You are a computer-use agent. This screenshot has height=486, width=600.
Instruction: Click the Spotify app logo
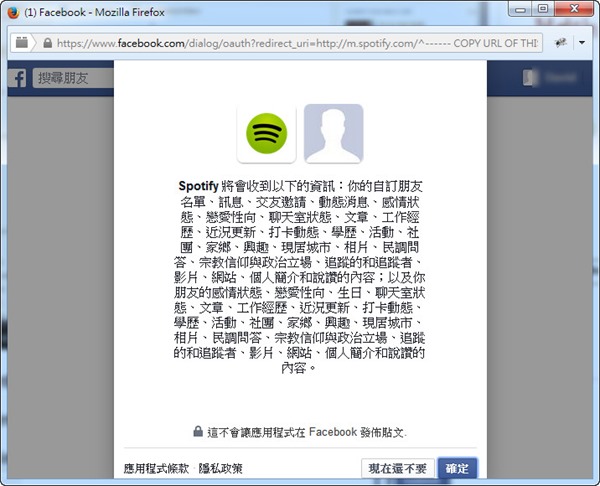click(x=266, y=134)
